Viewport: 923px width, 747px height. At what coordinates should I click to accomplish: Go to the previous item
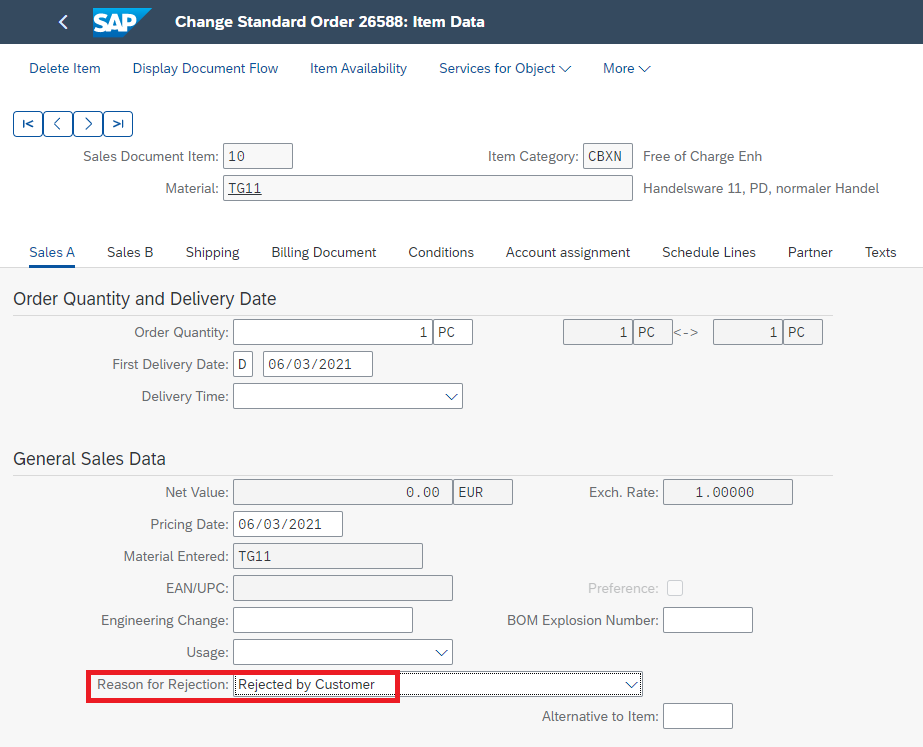coord(58,124)
